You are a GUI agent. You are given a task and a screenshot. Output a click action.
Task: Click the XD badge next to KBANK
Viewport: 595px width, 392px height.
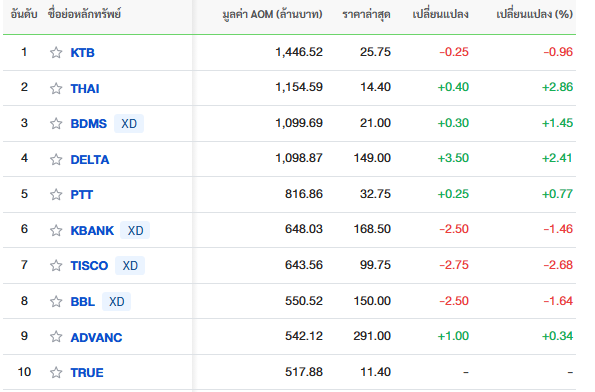click(135, 230)
